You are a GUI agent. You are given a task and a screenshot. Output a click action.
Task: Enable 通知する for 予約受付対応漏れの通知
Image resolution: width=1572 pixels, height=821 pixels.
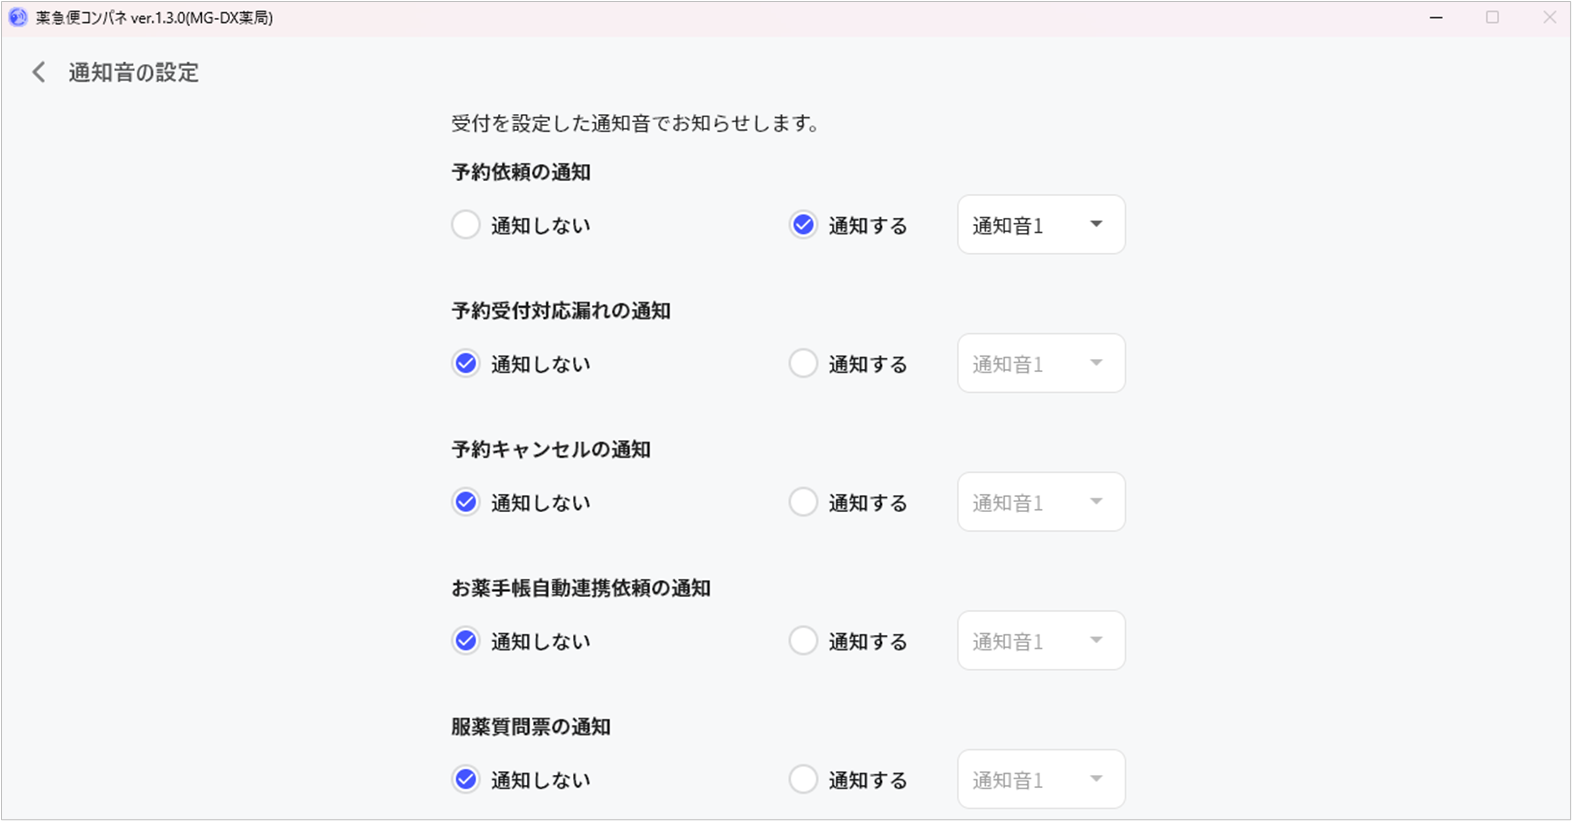803,363
